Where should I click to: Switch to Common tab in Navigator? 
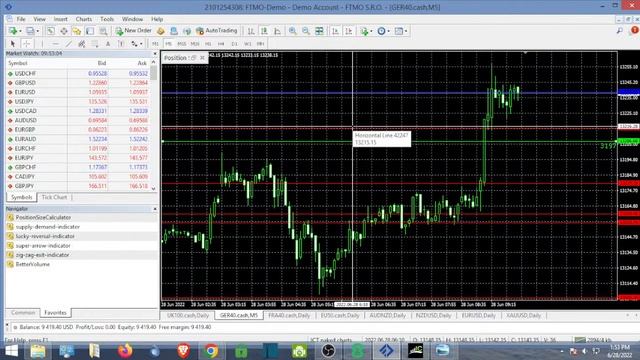[x=23, y=313]
